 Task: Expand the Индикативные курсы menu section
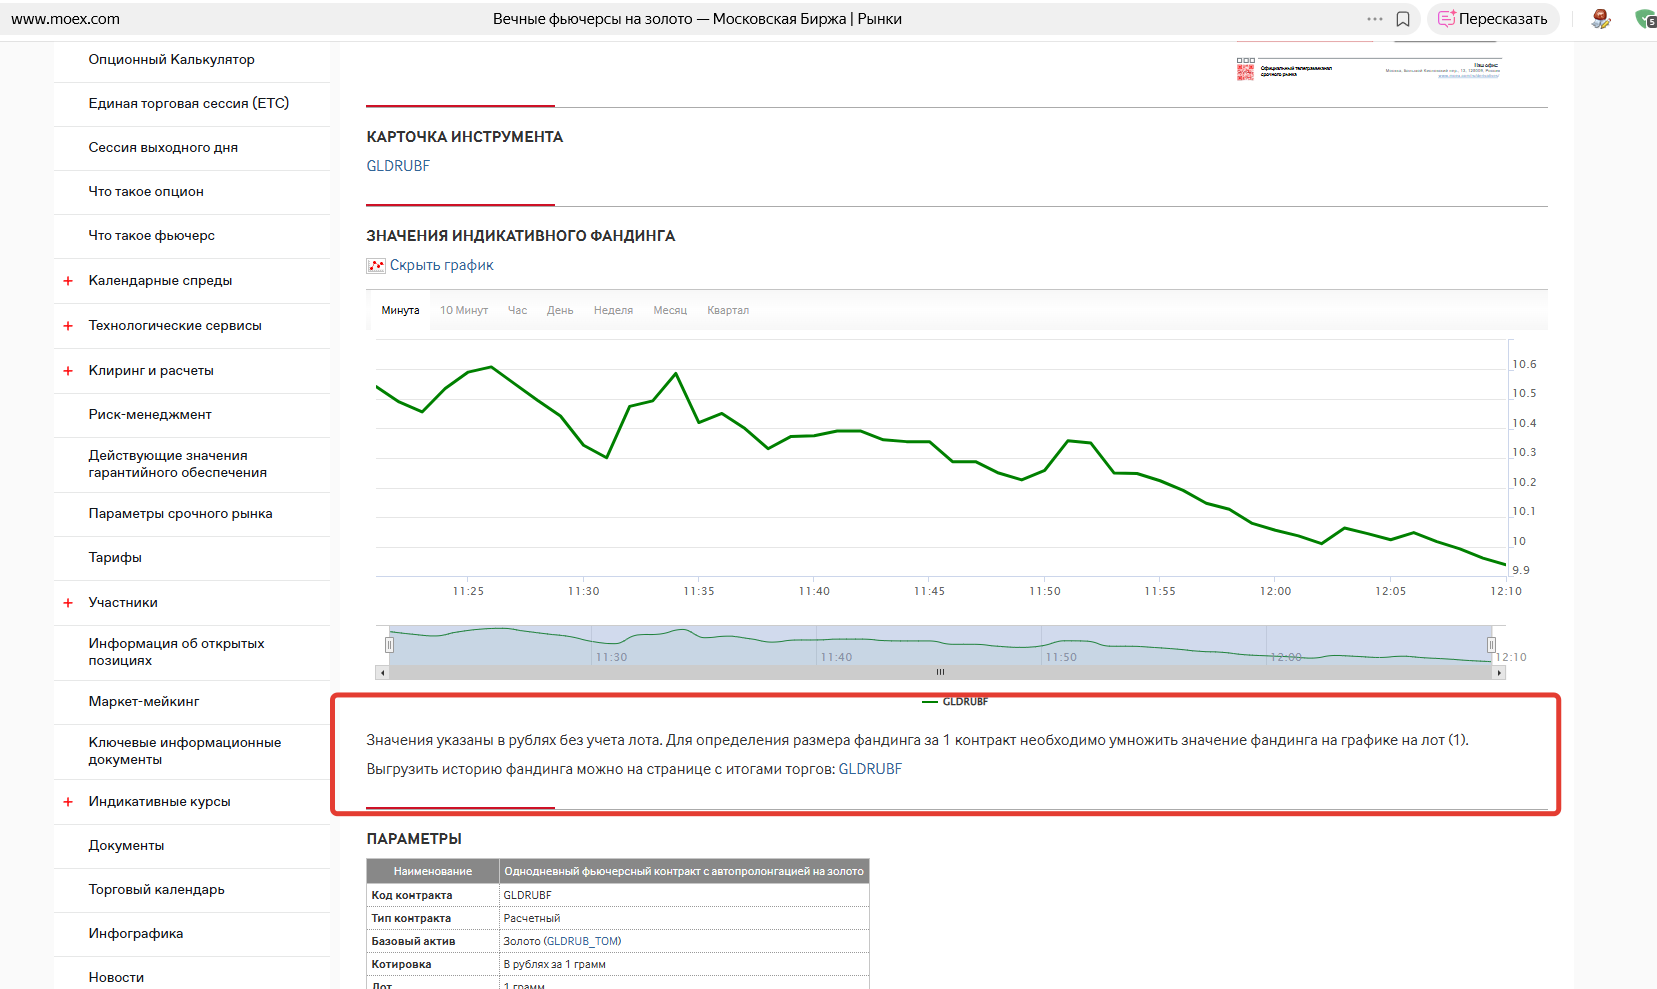[x=68, y=802]
